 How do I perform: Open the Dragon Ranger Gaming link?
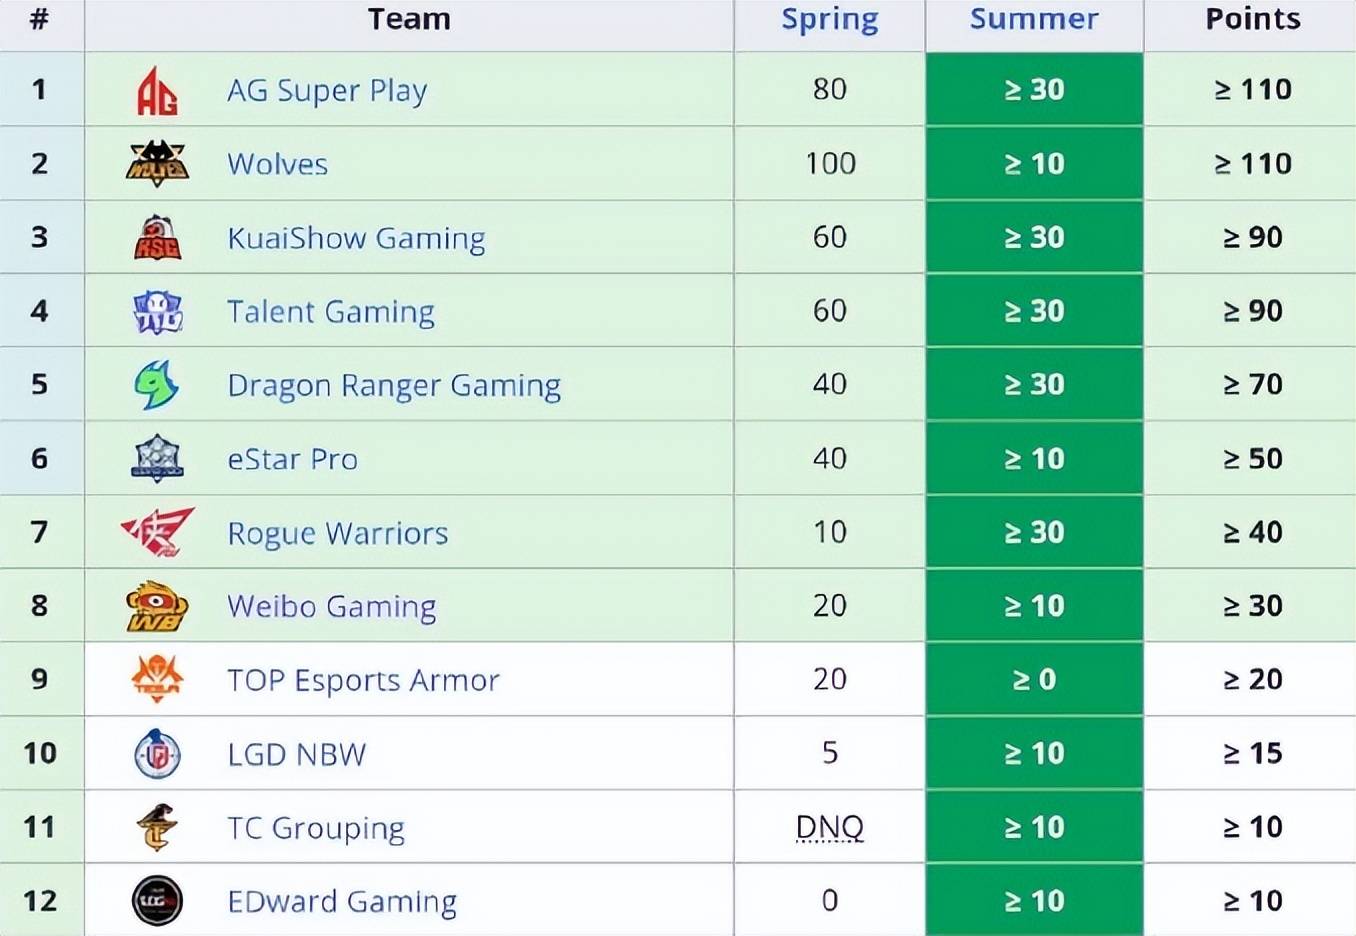coord(394,385)
